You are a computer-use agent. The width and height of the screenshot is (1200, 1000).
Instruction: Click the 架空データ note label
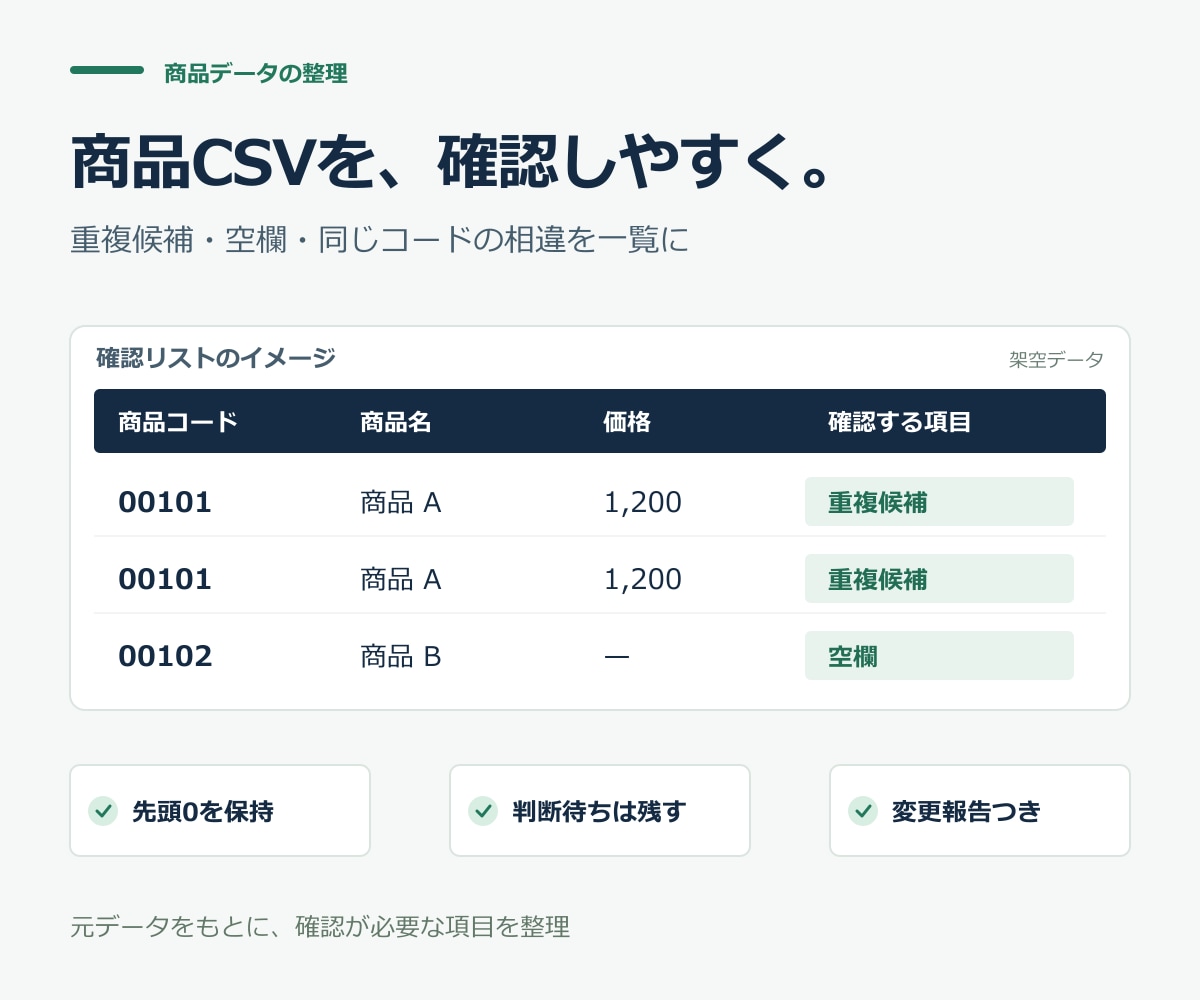tap(1056, 360)
